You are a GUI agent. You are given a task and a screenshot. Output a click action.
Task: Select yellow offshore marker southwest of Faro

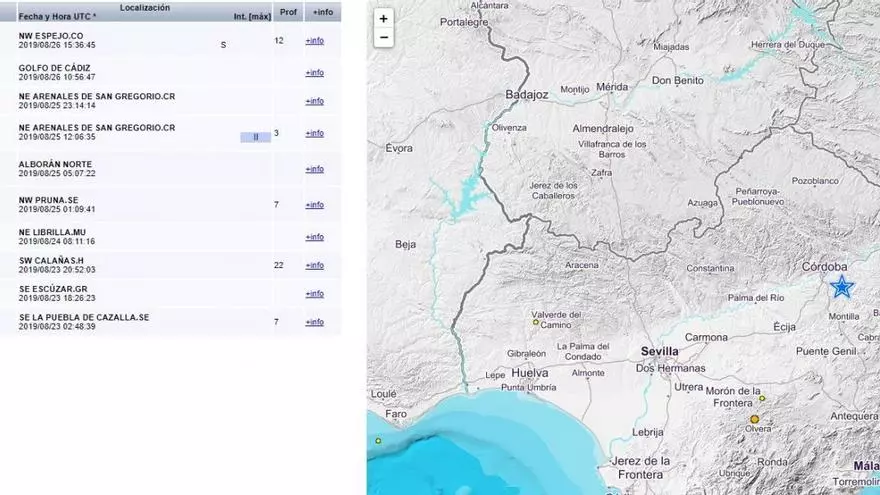(379, 440)
